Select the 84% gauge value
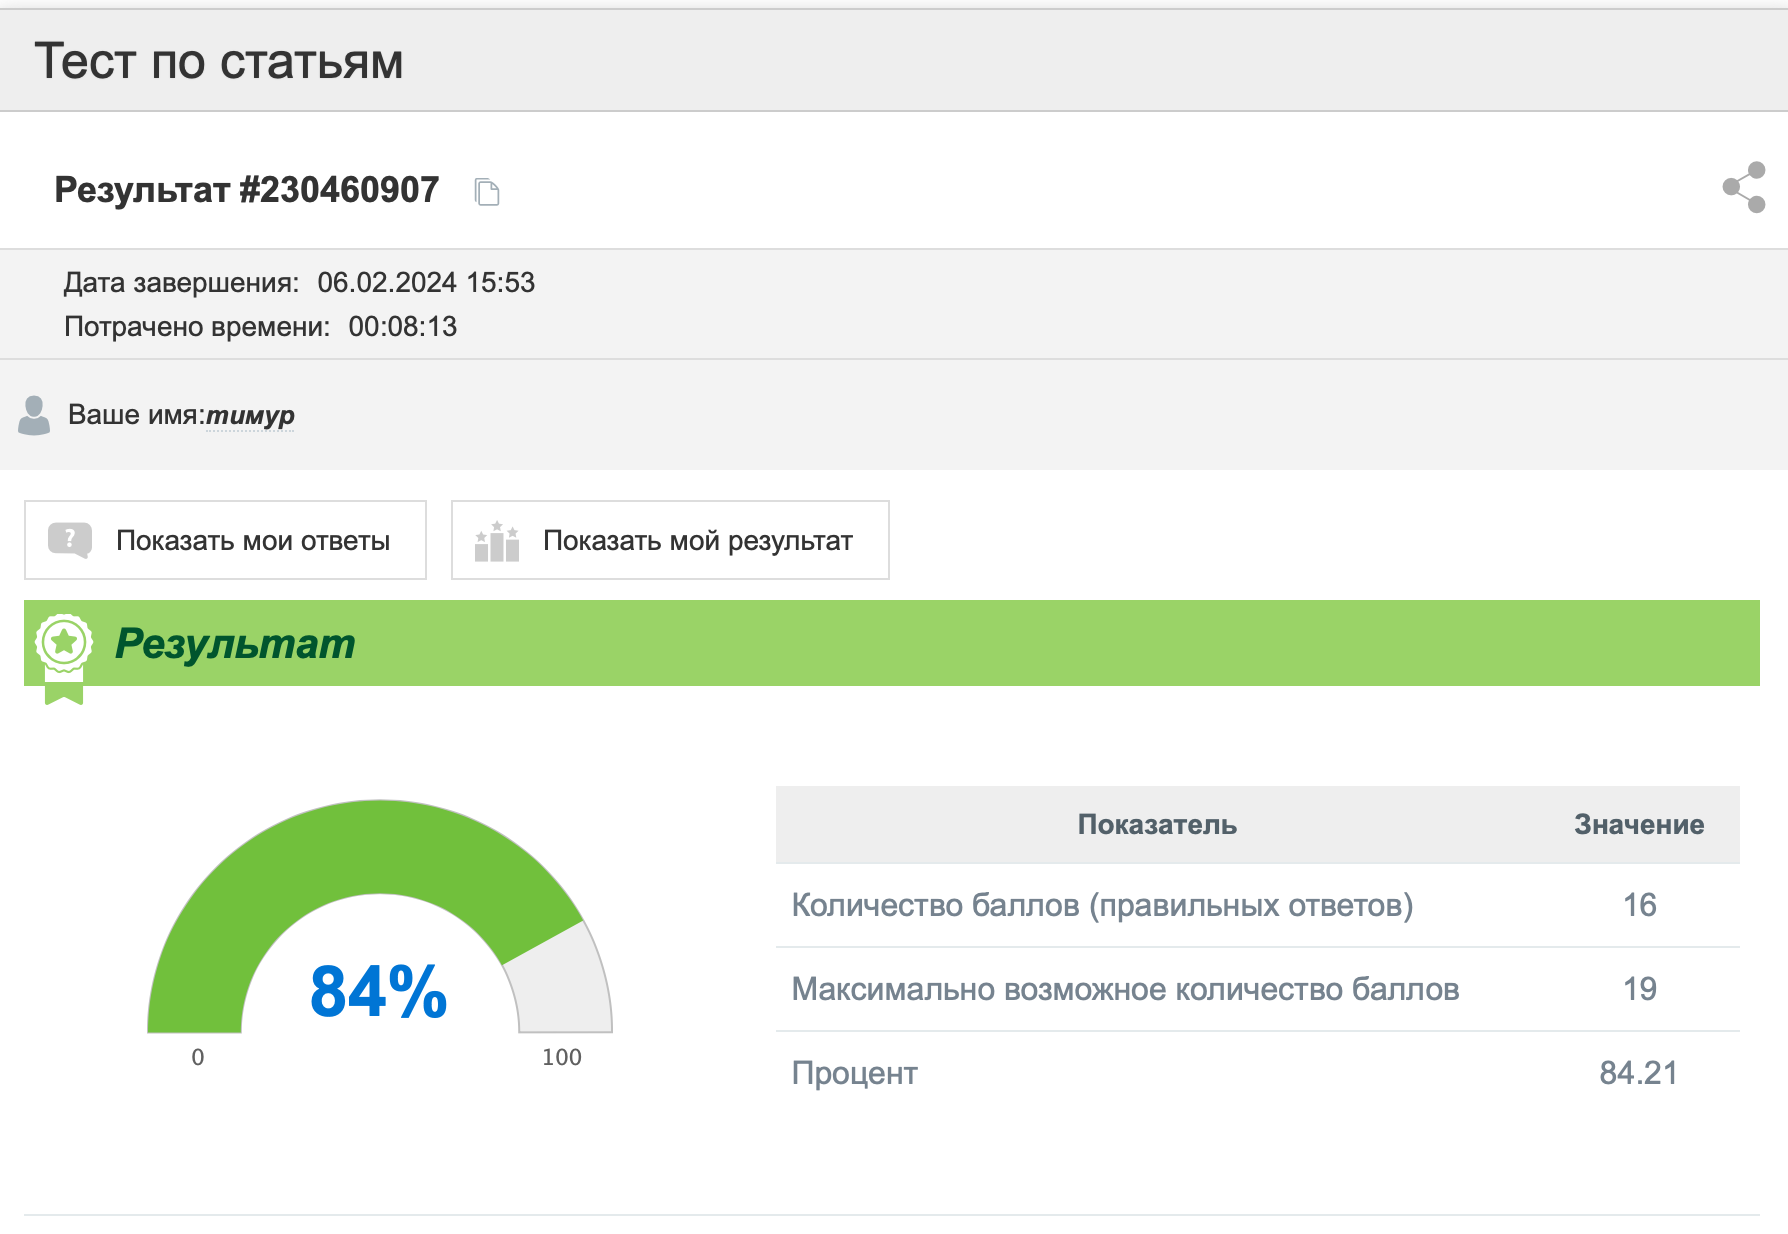The image size is (1788, 1234). (378, 992)
